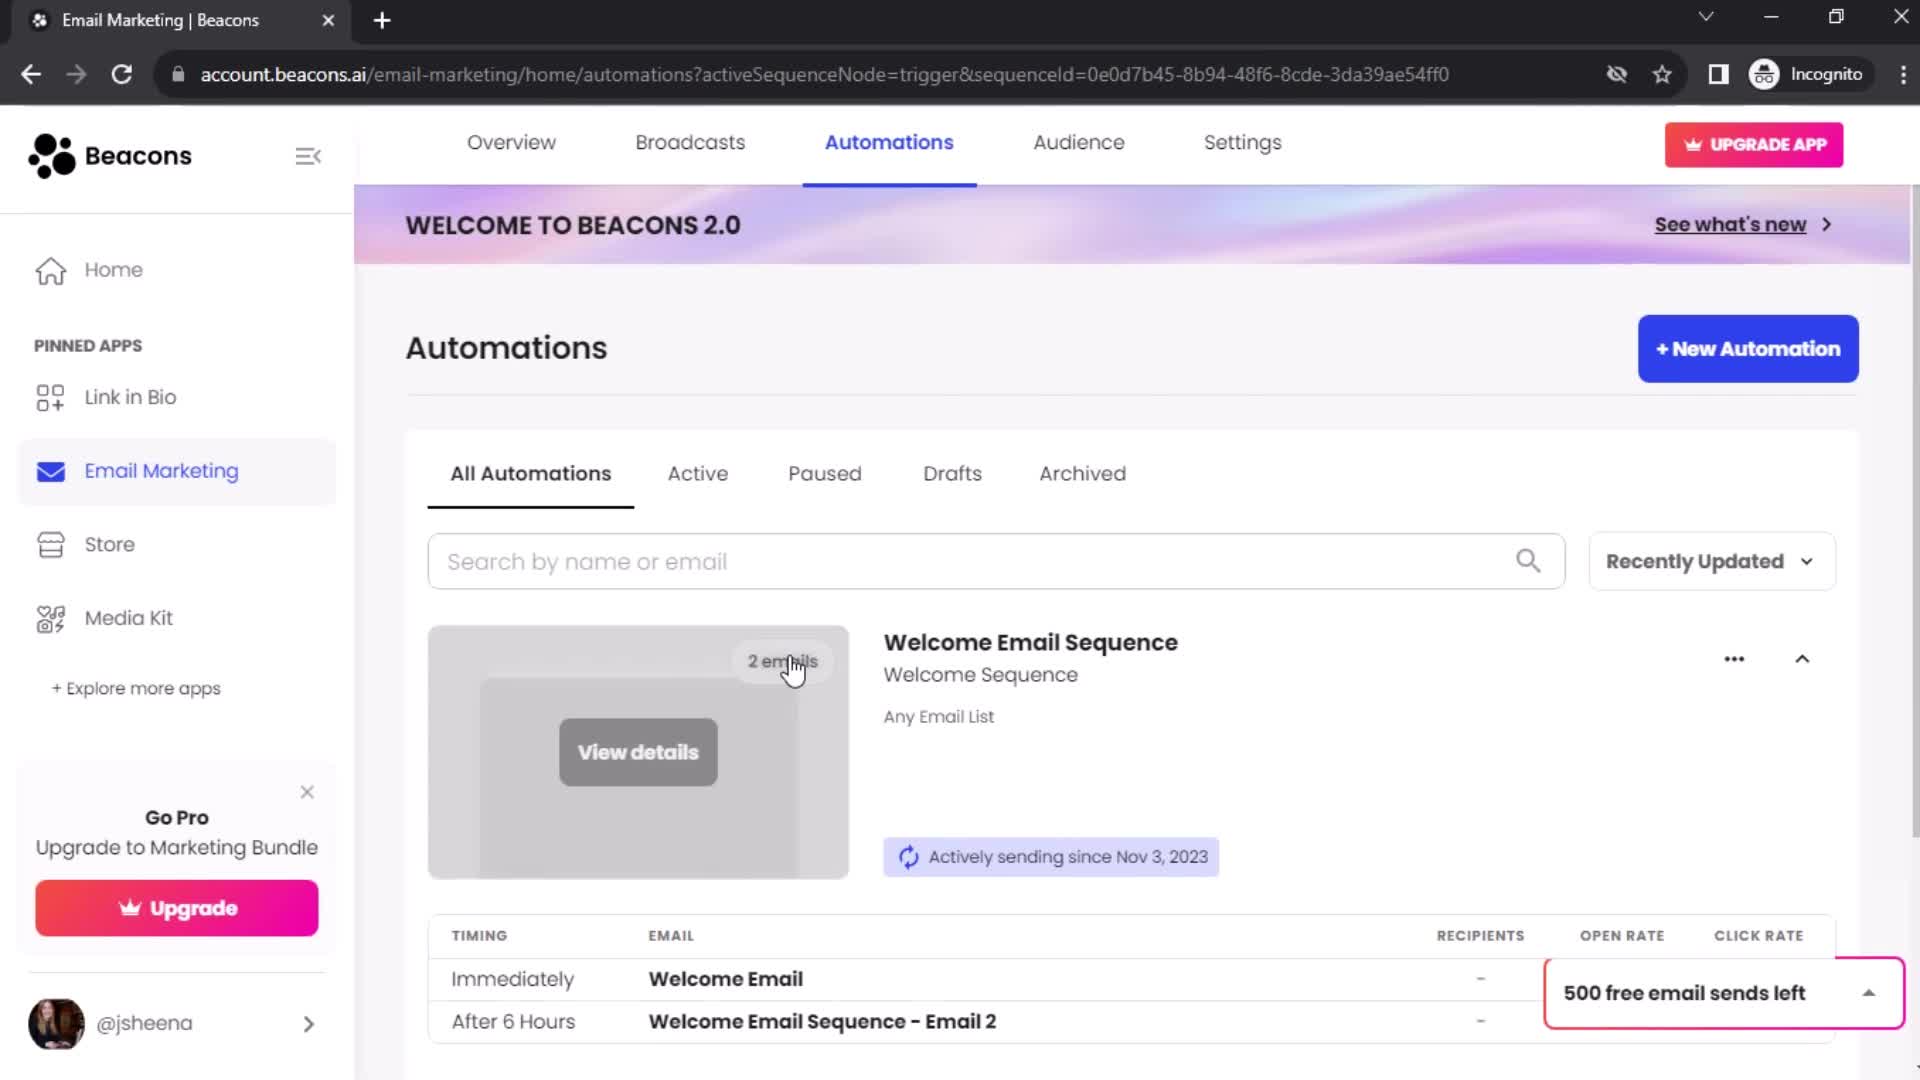The image size is (1920, 1080).
Task: Click the search by name input field
Action: [994, 562]
